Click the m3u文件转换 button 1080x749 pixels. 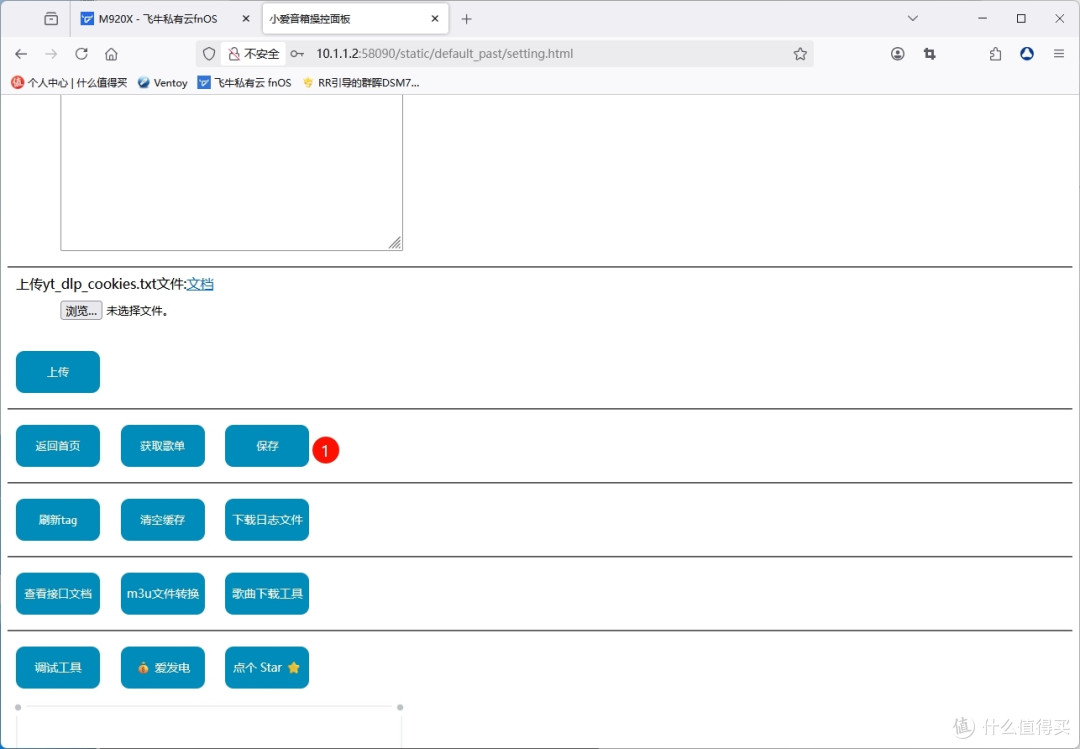(163, 593)
